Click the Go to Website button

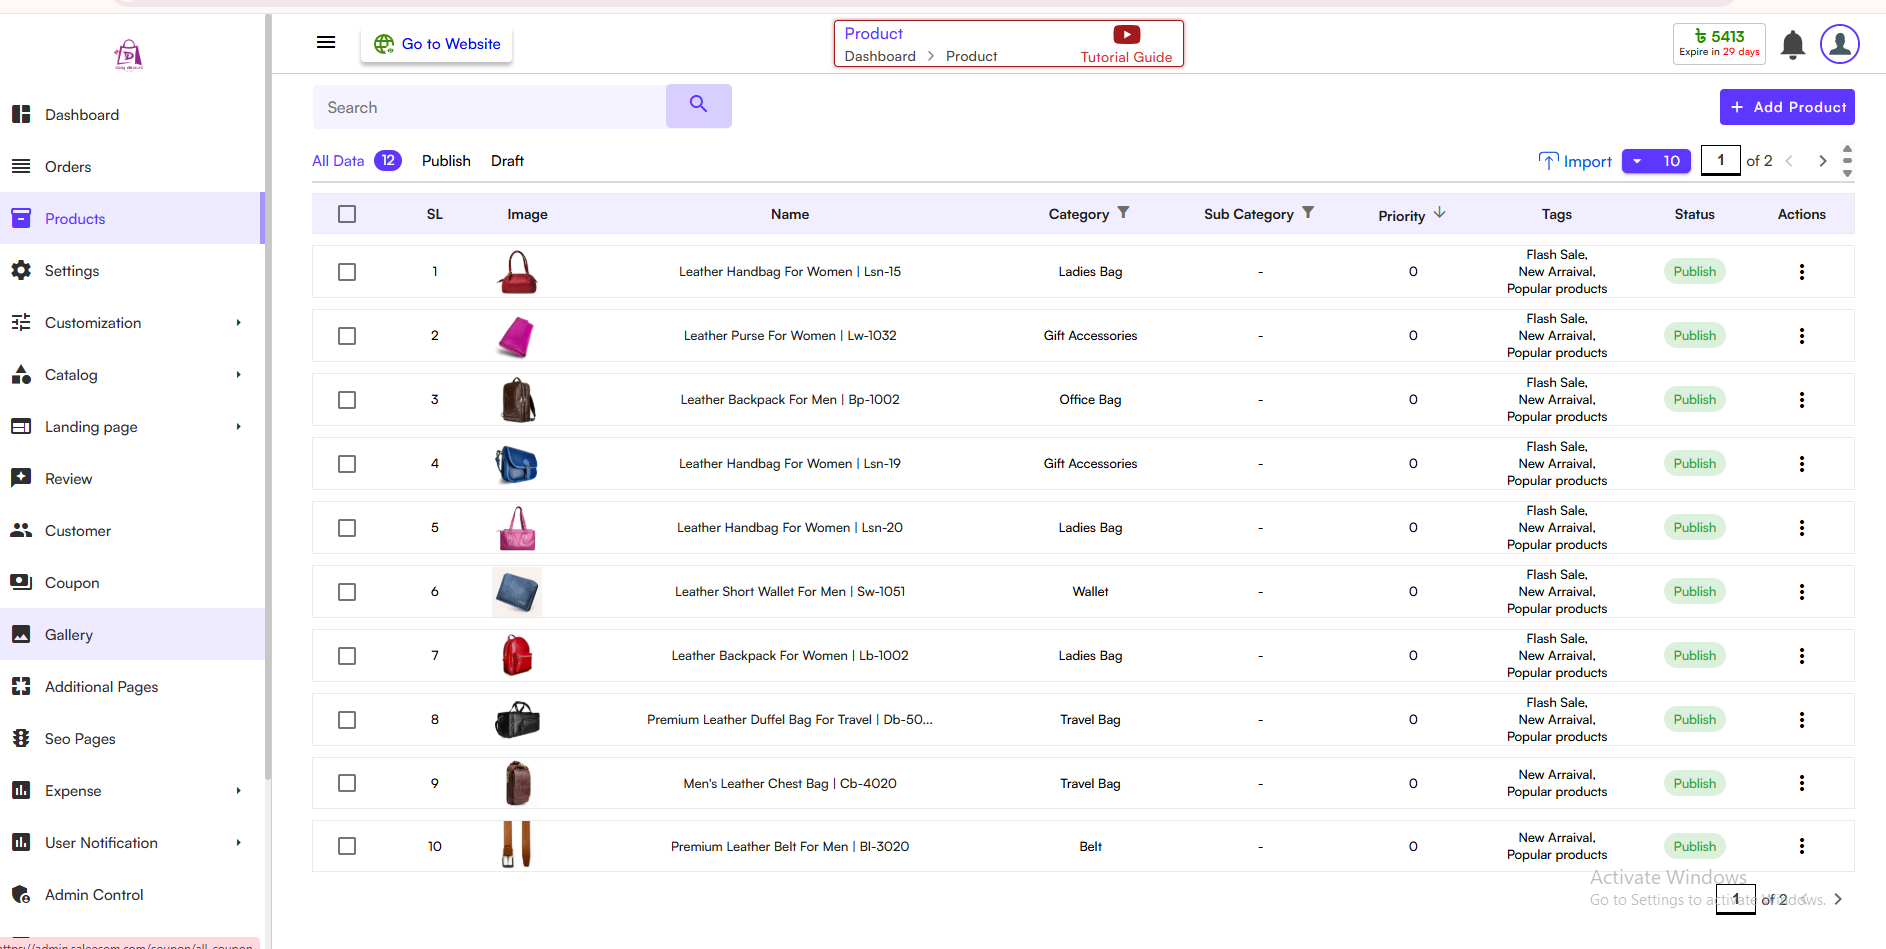click(x=437, y=44)
